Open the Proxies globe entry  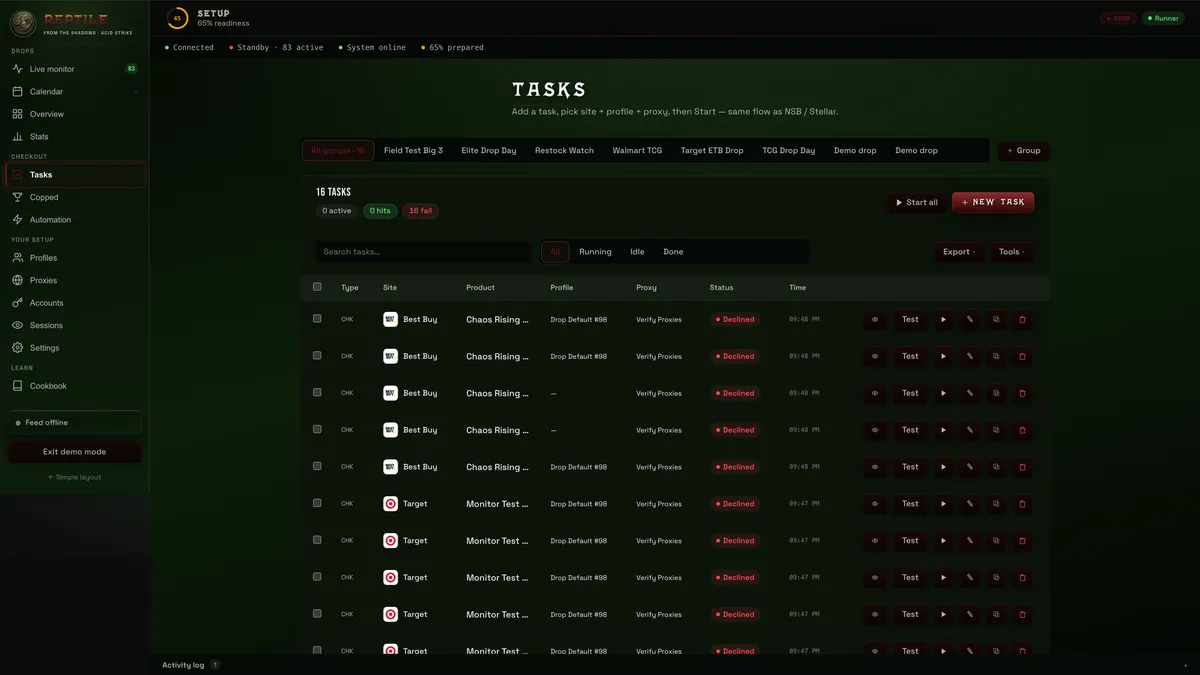[x=75, y=280]
